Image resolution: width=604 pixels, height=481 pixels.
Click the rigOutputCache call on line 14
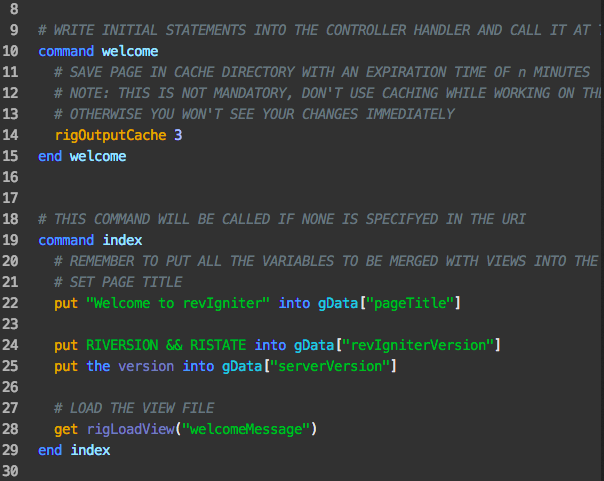click(111, 135)
